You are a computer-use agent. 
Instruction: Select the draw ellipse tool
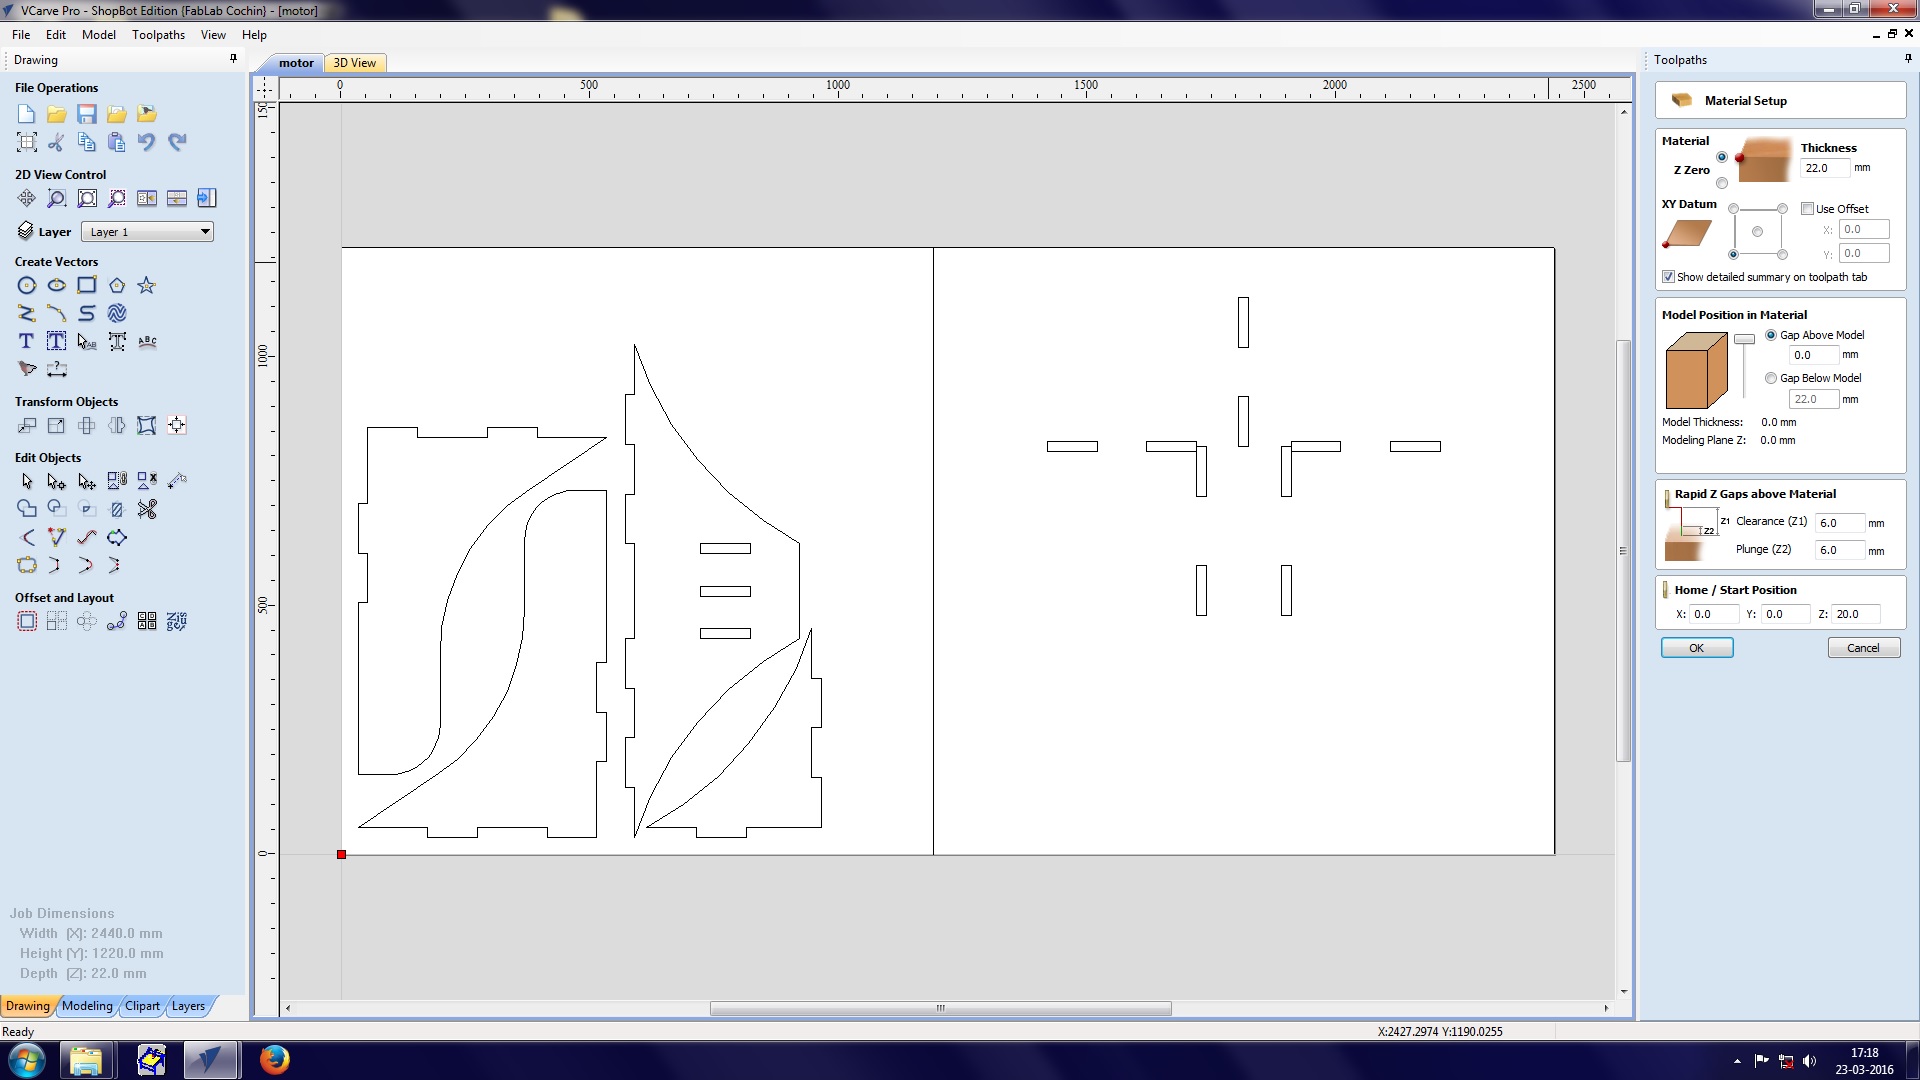pyautogui.click(x=57, y=286)
